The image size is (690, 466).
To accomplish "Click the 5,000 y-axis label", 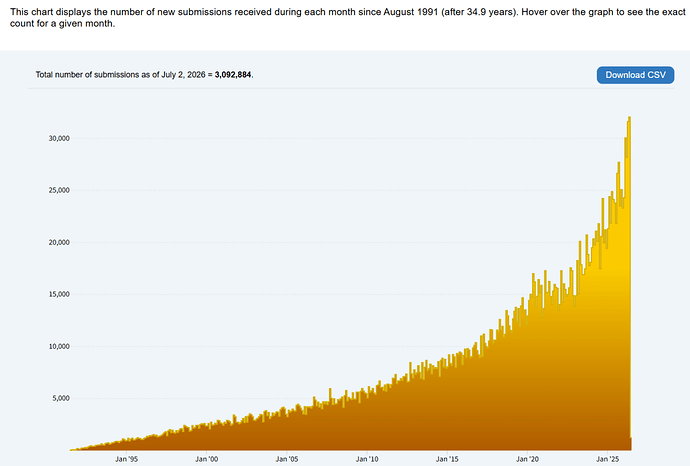I will [61, 398].
